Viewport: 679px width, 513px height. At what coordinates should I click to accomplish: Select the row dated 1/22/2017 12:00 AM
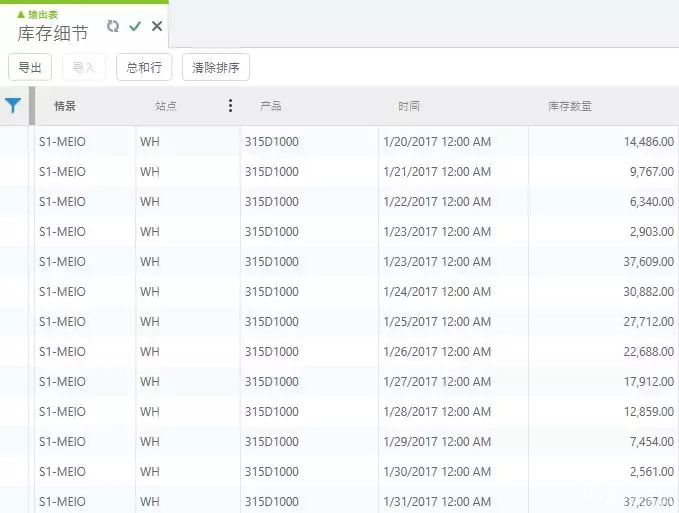(437, 202)
